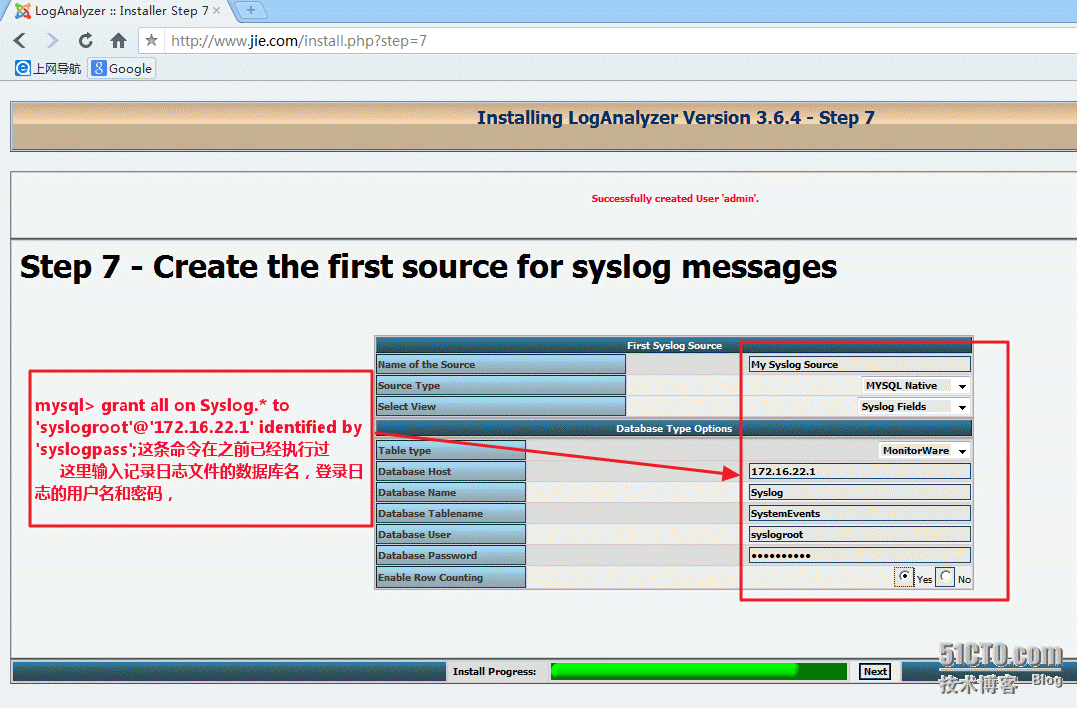Click the green Install Progress bar

coord(699,671)
